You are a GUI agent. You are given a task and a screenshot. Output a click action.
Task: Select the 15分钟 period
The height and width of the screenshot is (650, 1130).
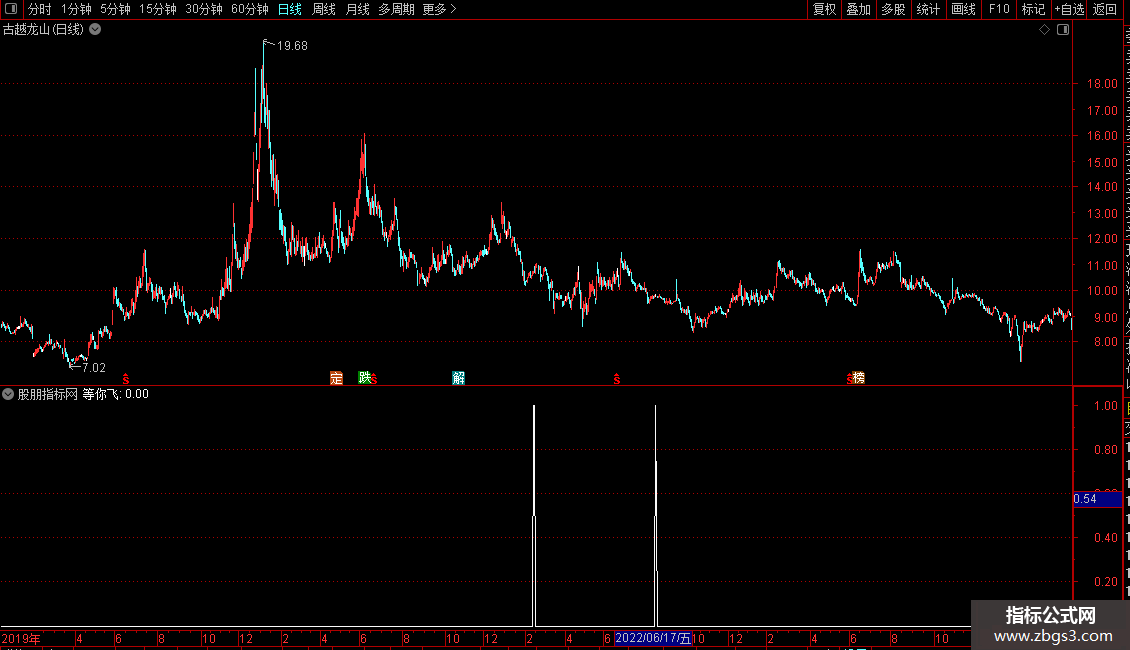158,9
